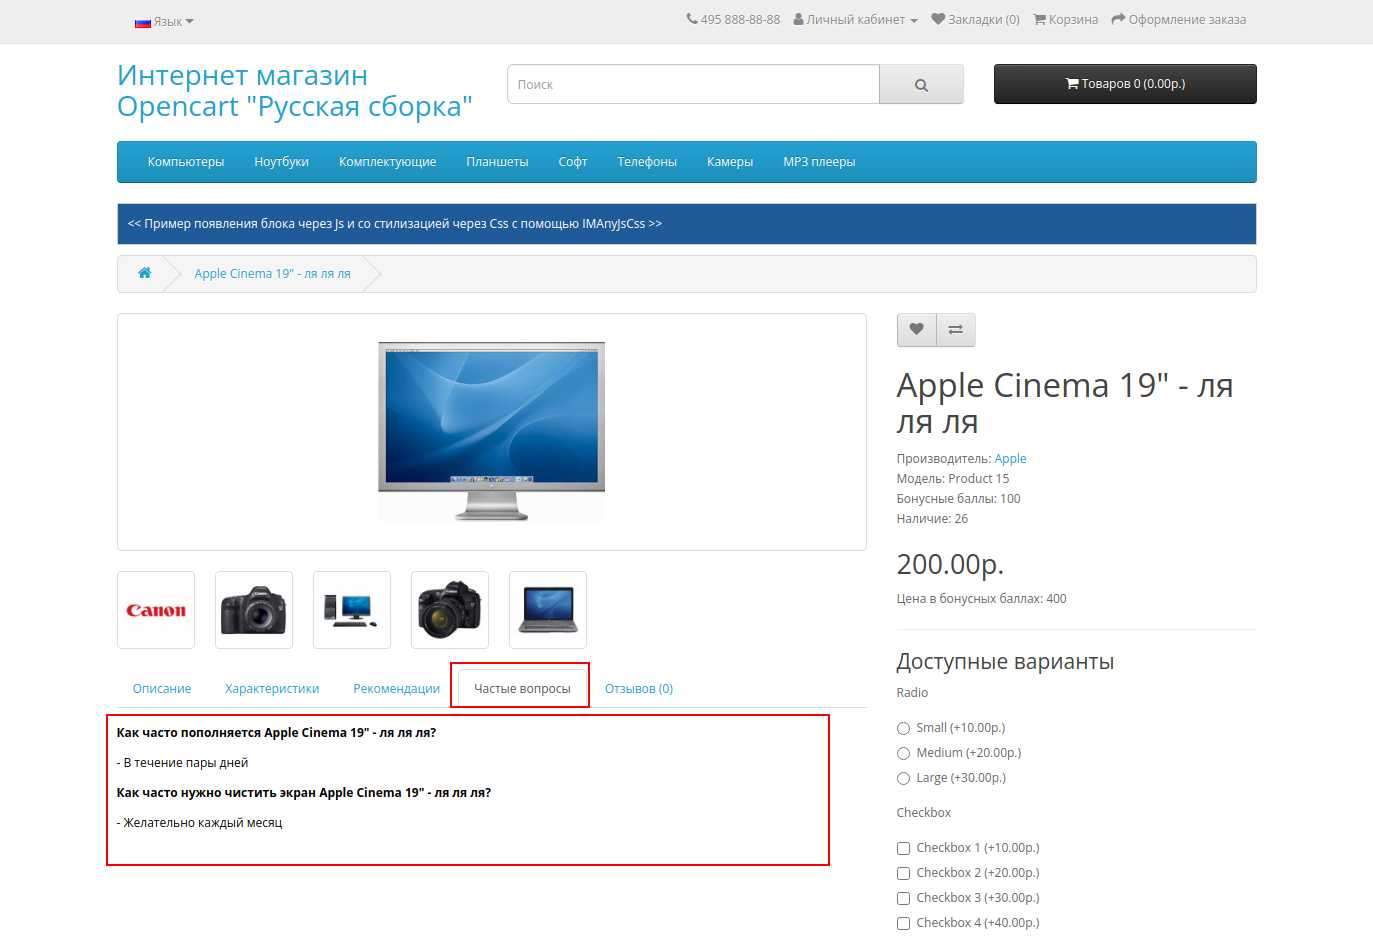The height and width of the screenshot is (936, 1373).
Task: Select the Large (+30.00р.) radio option
Action: [903, 778]
